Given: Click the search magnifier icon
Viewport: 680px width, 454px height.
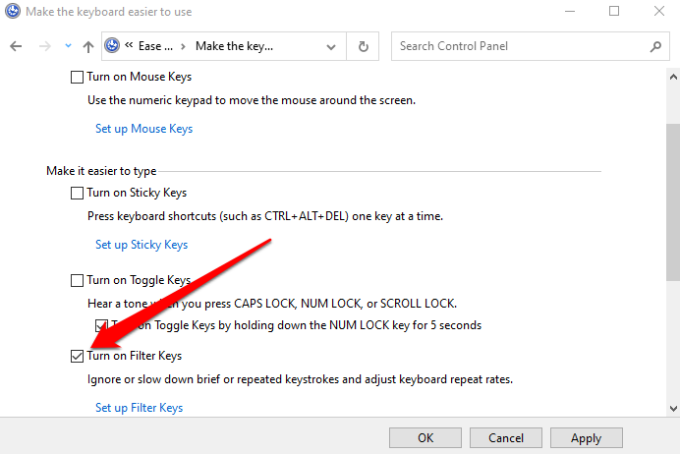Looking at the screenshot, I should [x=656, y=46].
